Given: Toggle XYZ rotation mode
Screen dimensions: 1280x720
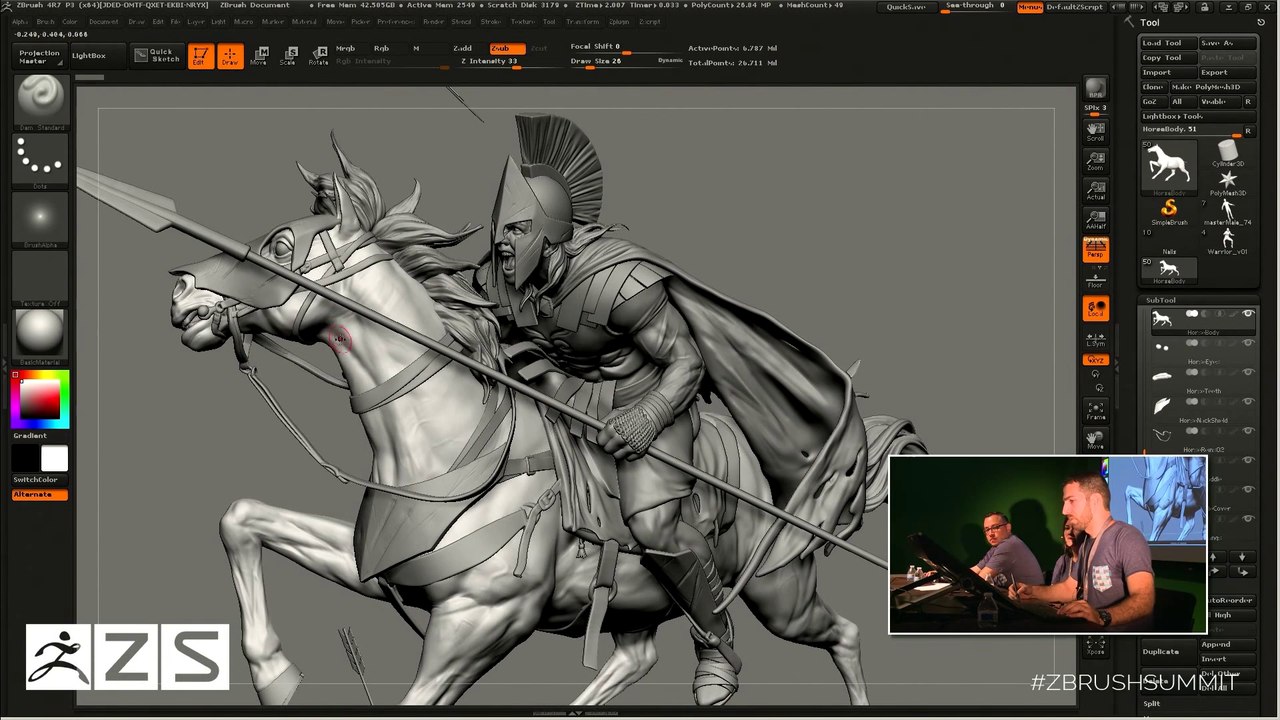Looking at the screenshot, I should pyautogui.click(x=1096, y=360).
